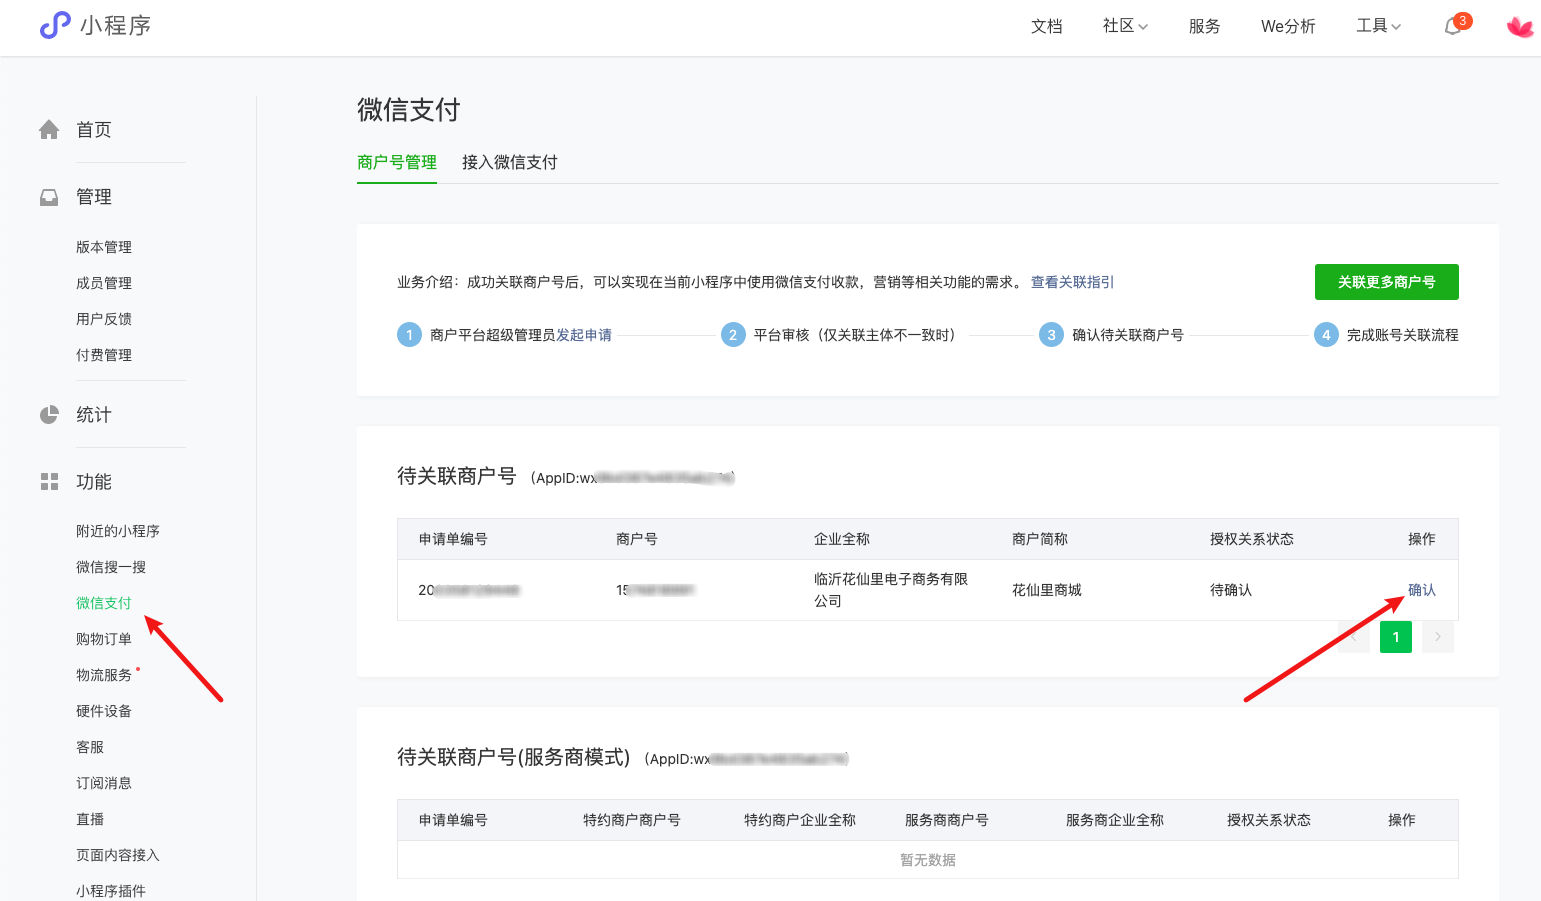Image resolution: width=1541 pixels, height=901 pixels.
Task: Click the next page arrow
Action: point(1438,637)
